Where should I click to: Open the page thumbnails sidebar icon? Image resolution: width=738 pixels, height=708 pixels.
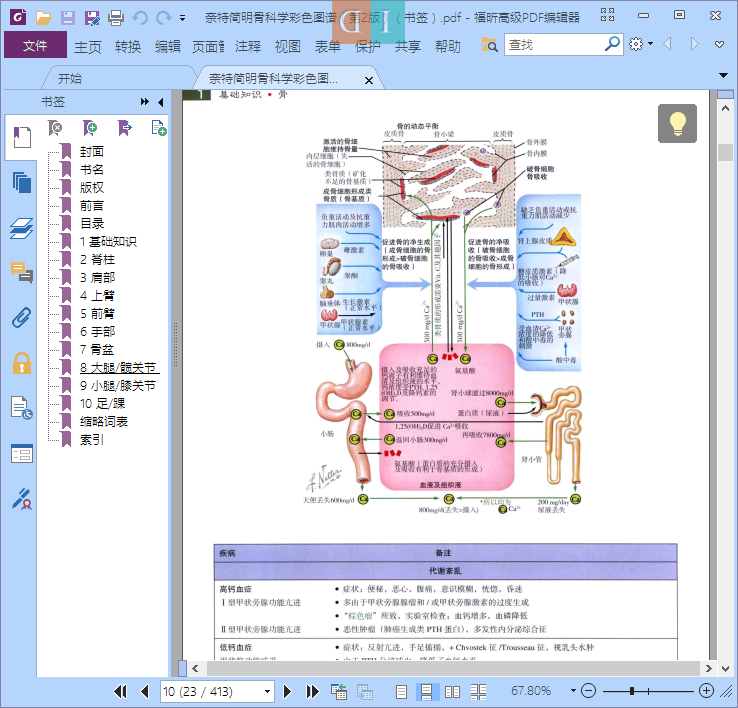(x=22, y=182)
